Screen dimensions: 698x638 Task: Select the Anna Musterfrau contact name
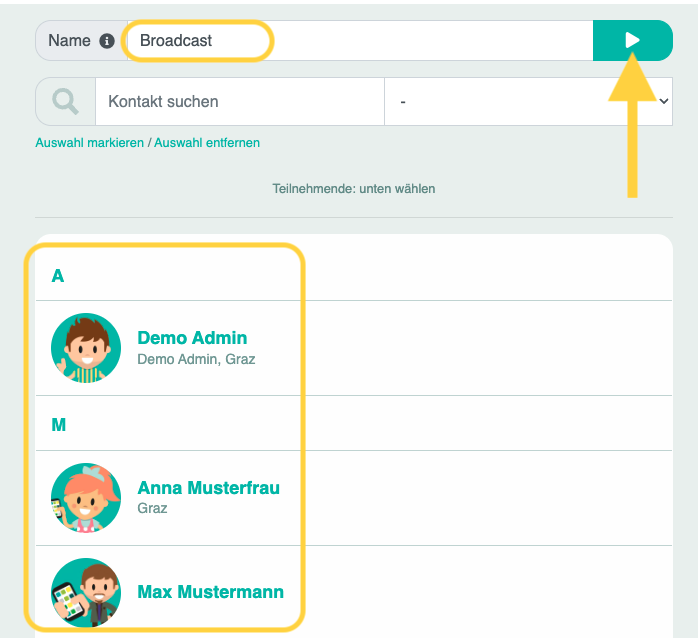point(209,488)
